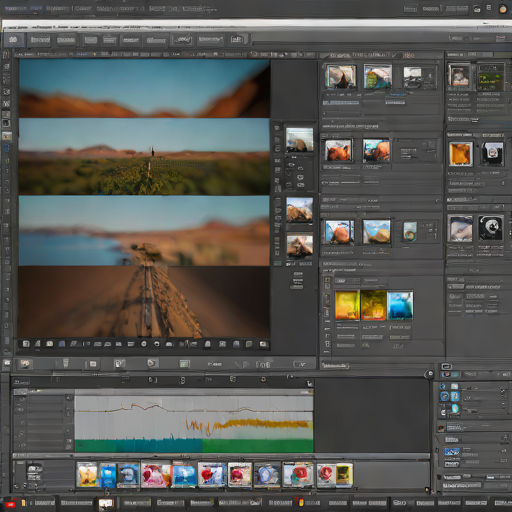512x512 pixels.
Task: Select the top preview frame showing desert mountains
Action: tap(144, 88)
